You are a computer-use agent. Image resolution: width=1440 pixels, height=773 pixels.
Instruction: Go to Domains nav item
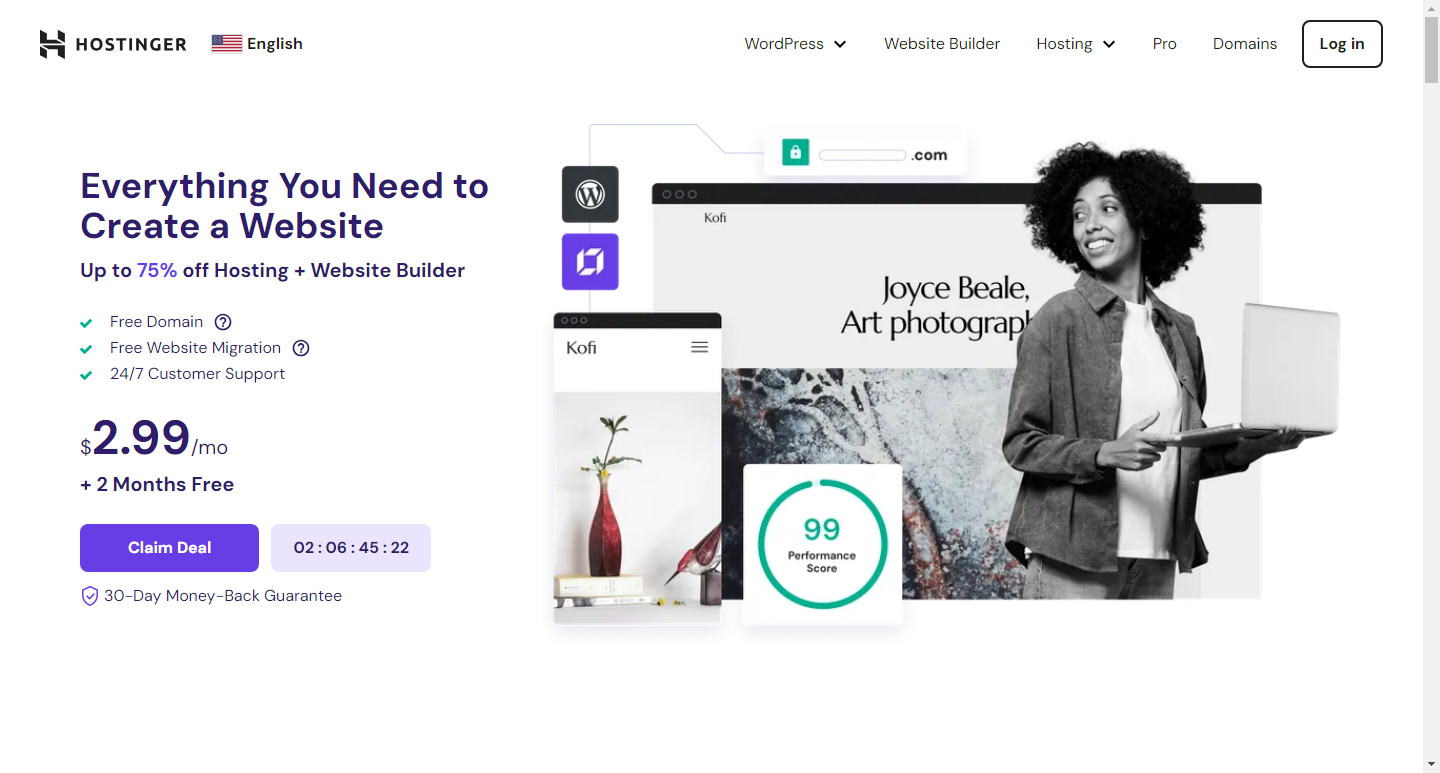[x=1245, y=44]
